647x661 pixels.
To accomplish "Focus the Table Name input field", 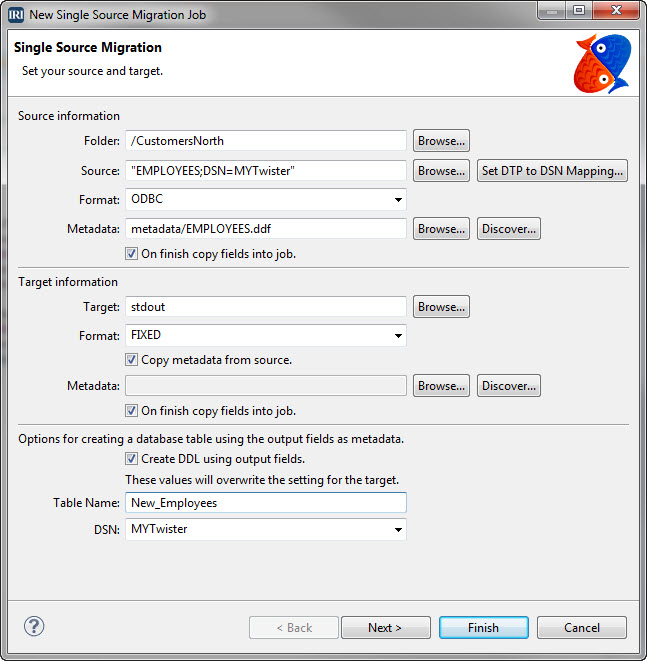I will 266,503.
